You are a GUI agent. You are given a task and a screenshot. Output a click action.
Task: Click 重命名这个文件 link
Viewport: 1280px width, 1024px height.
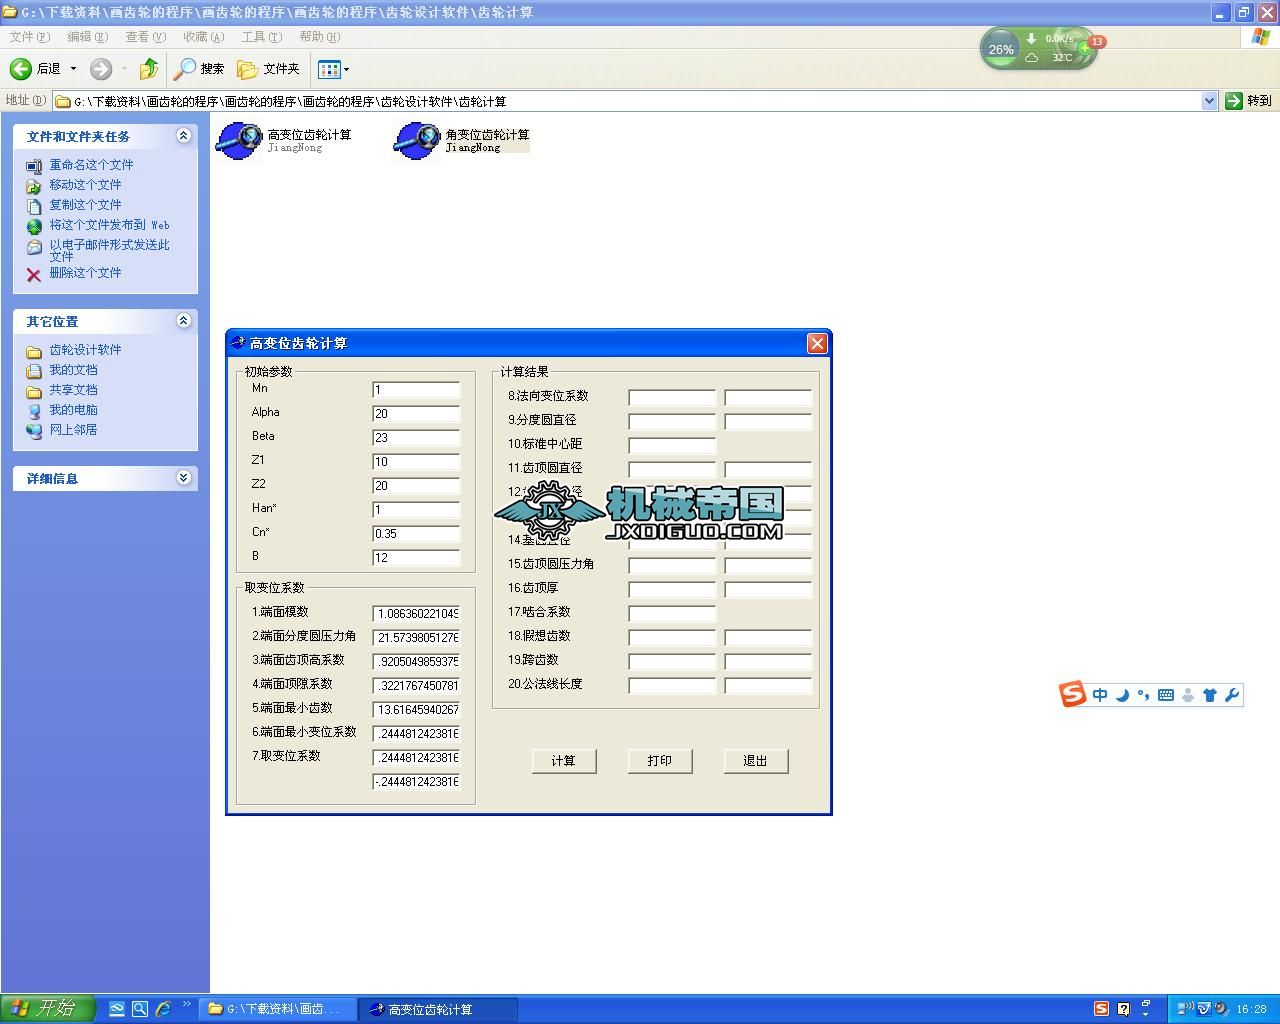[x=91, y=165]
